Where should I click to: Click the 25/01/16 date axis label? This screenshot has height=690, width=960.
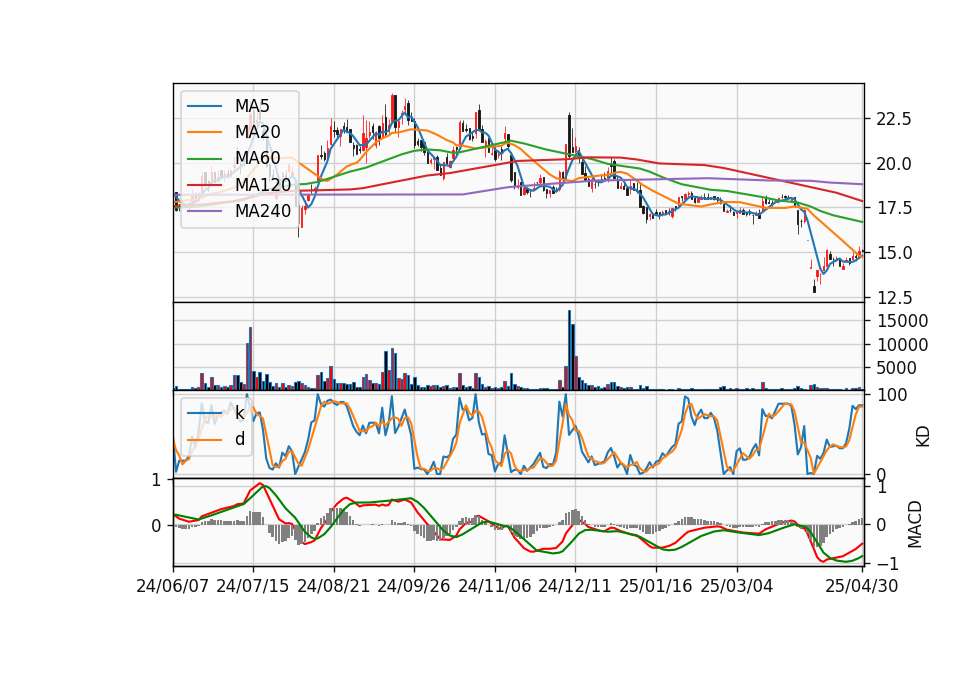click(x=656, y=586)
